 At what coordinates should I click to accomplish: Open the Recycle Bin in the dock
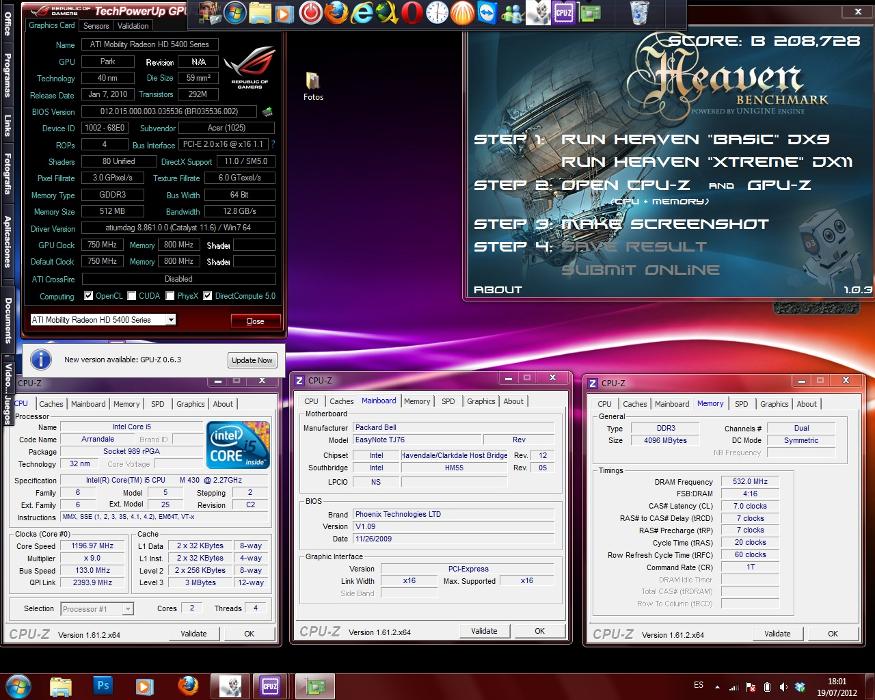[x=640, y=13]
